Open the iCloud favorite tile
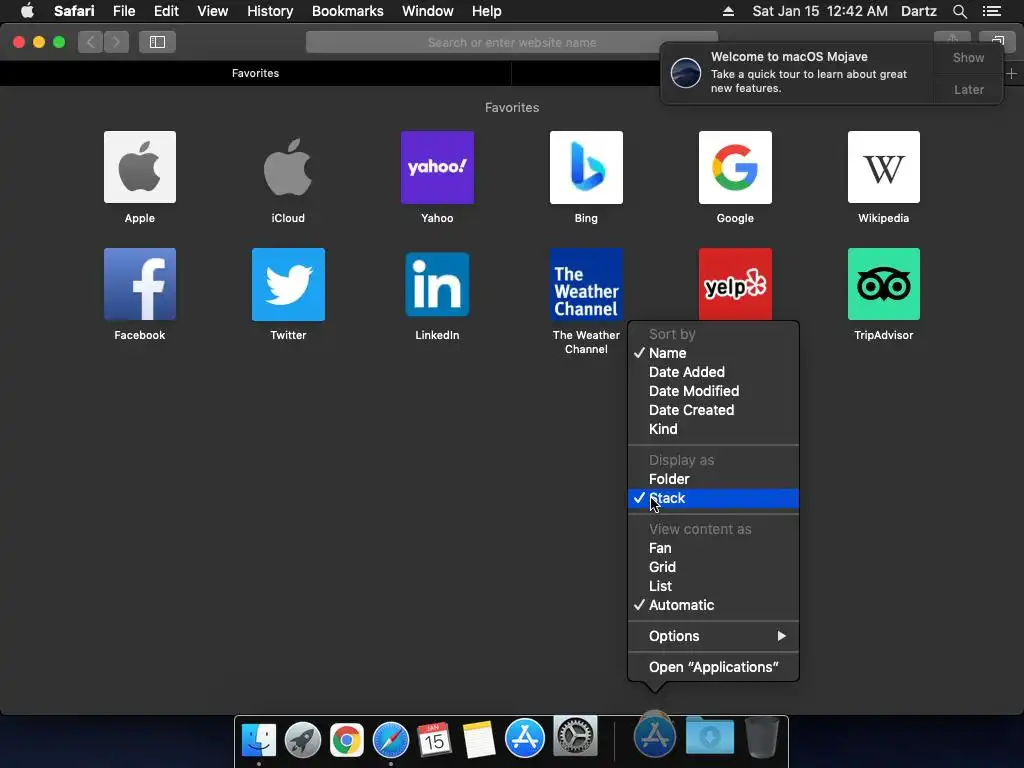Viewport: 1024px width, 768px height. (x=288, y=167)
